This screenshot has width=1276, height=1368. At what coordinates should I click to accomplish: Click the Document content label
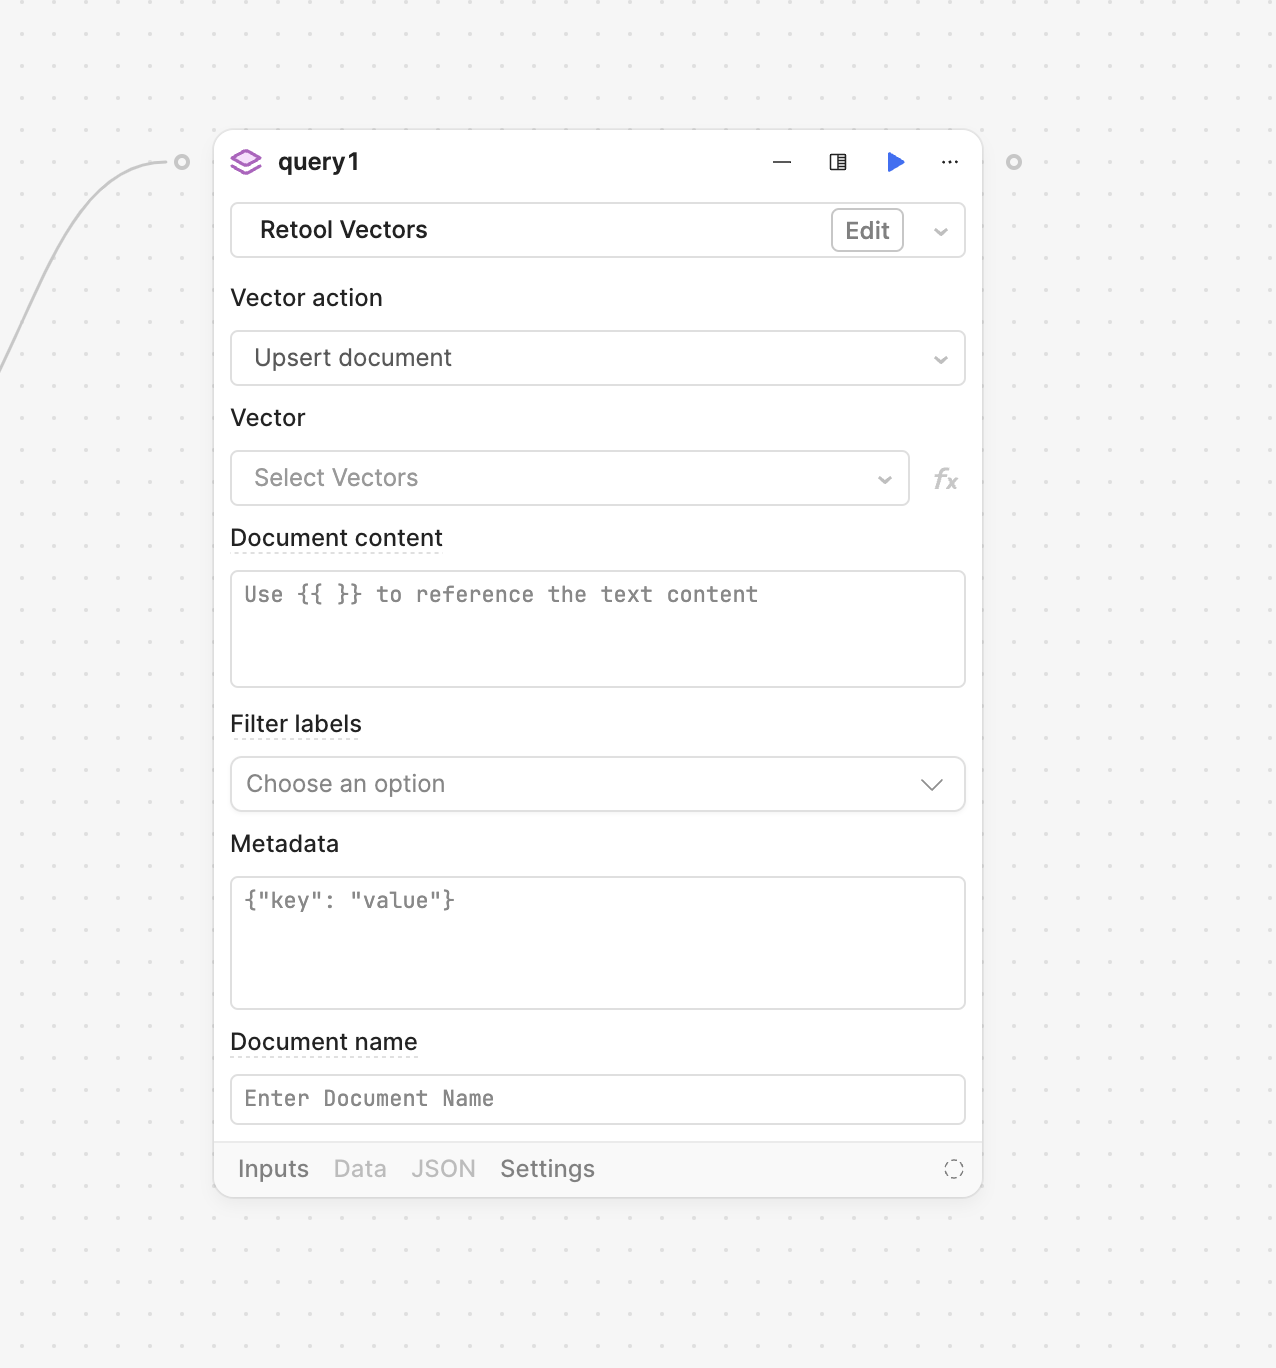[x=336, y=538]
